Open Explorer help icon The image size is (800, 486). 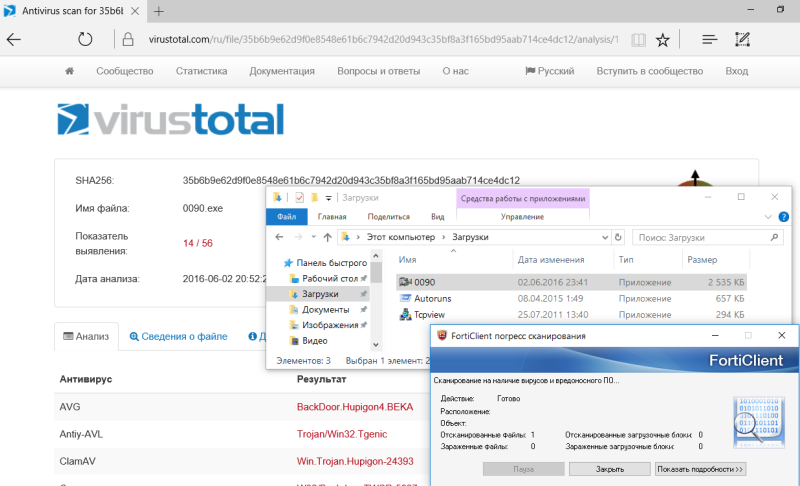point(784,217)
